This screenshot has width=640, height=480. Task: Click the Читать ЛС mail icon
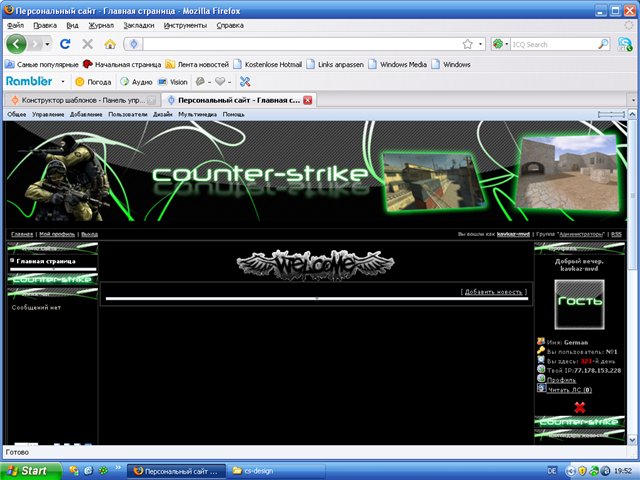[x=541, y=388]
